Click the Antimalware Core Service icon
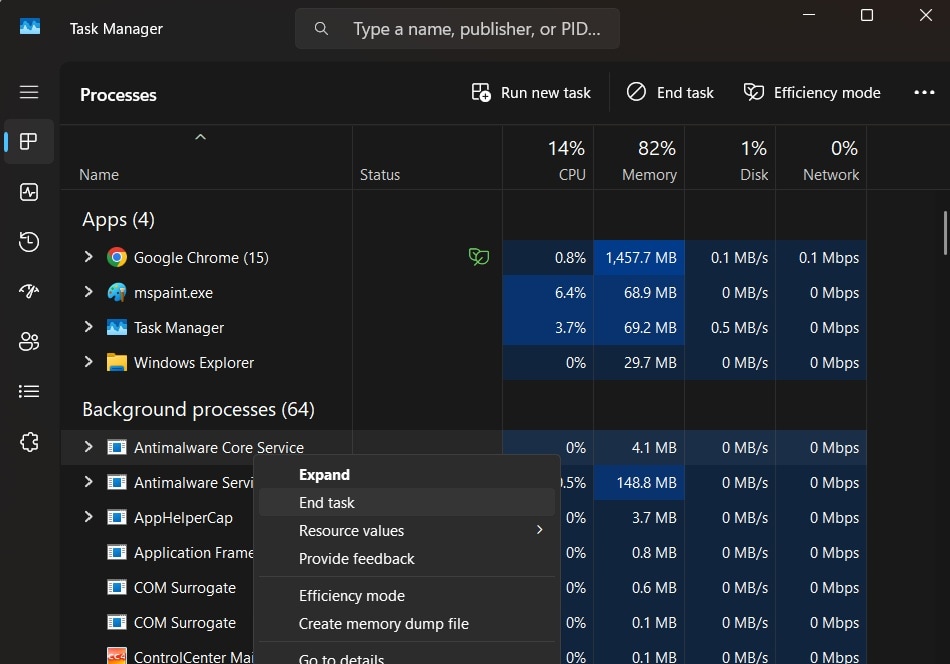Image resolution: width=950 pixels, height=664 pixels. (x=117, y=448)
